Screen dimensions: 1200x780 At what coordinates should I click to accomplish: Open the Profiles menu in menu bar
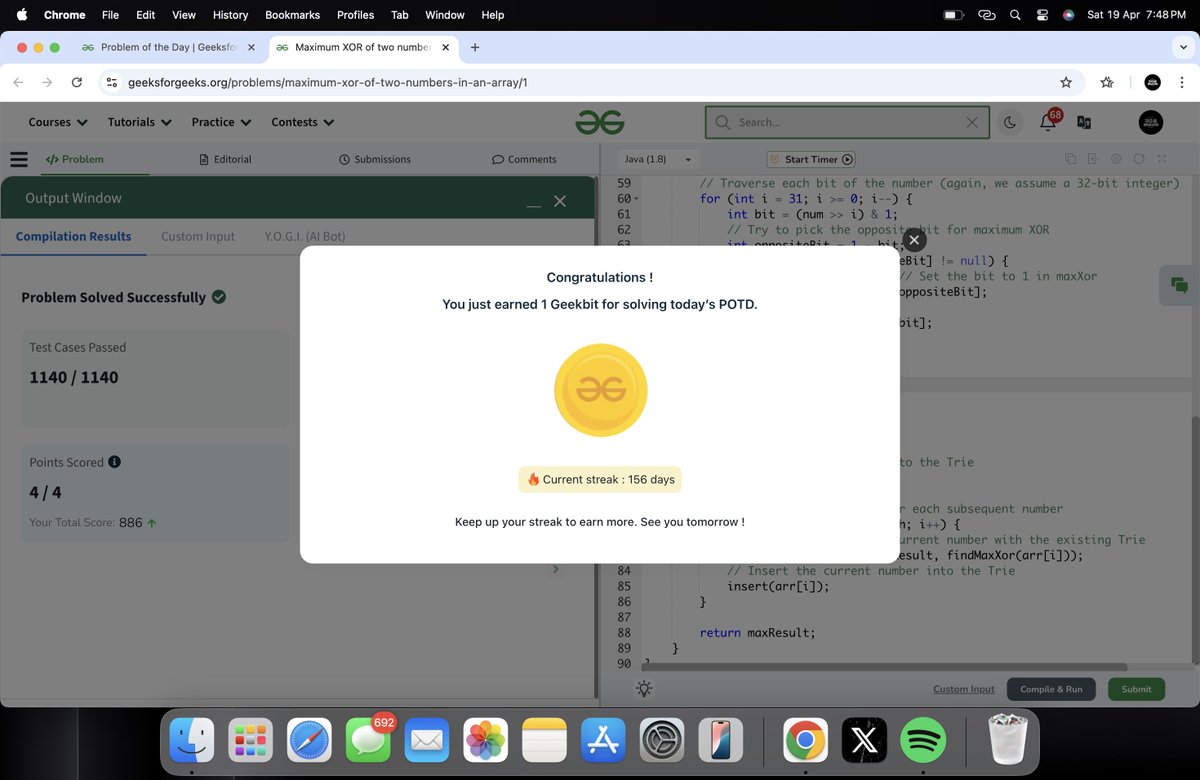[x=355, y=15]
